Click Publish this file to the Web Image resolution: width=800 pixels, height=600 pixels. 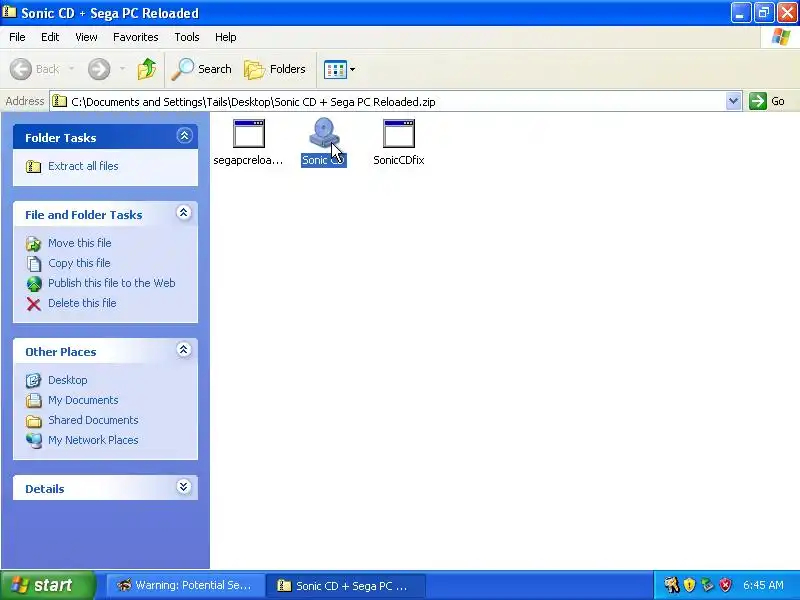click(112, 283)
